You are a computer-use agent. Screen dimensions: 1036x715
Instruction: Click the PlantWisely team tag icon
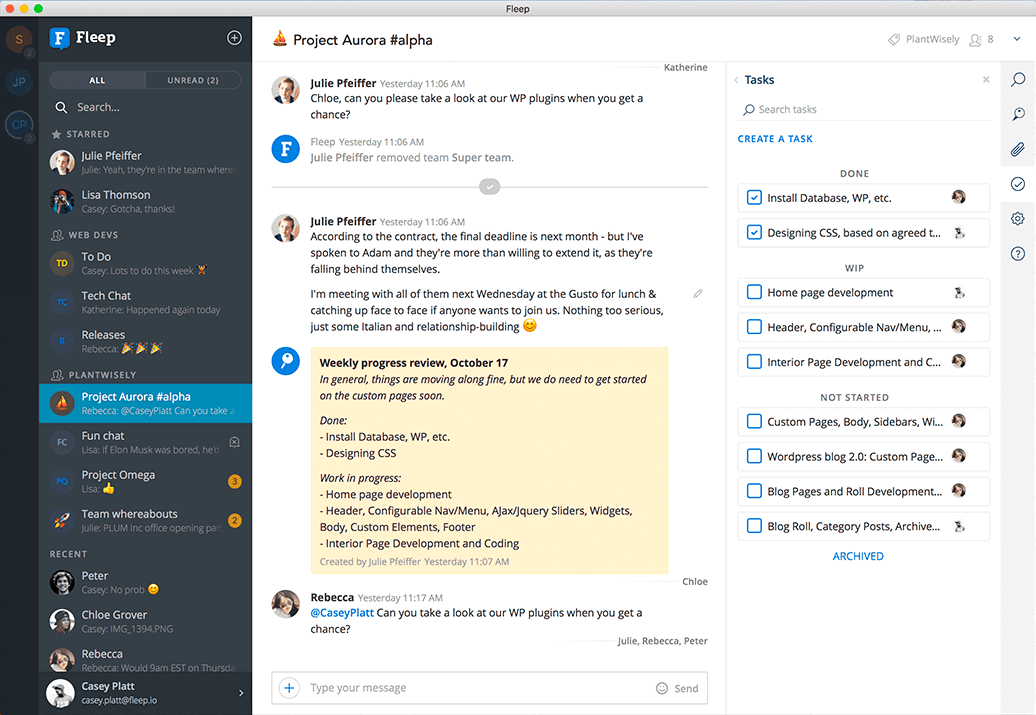pyautogui.click(x=894, y=40)
